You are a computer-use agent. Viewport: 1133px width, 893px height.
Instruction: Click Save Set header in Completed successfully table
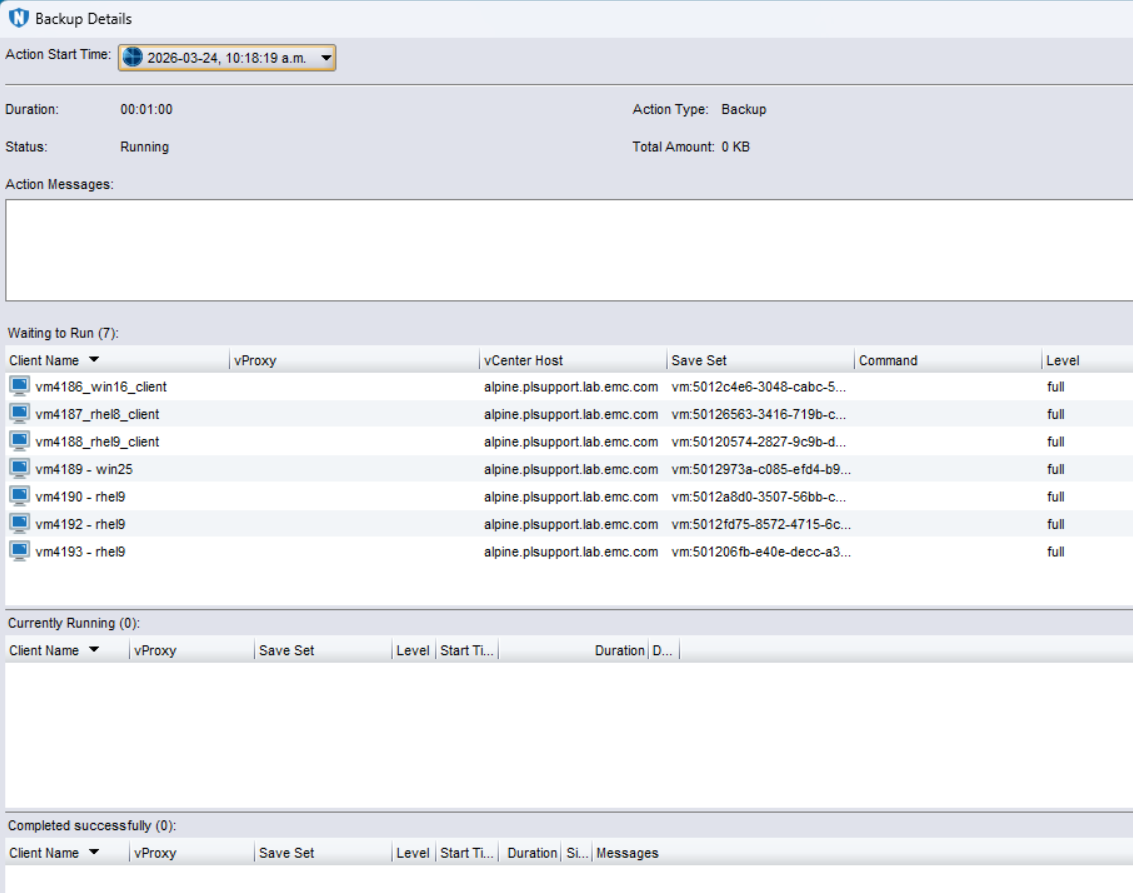tap(287, 853)
